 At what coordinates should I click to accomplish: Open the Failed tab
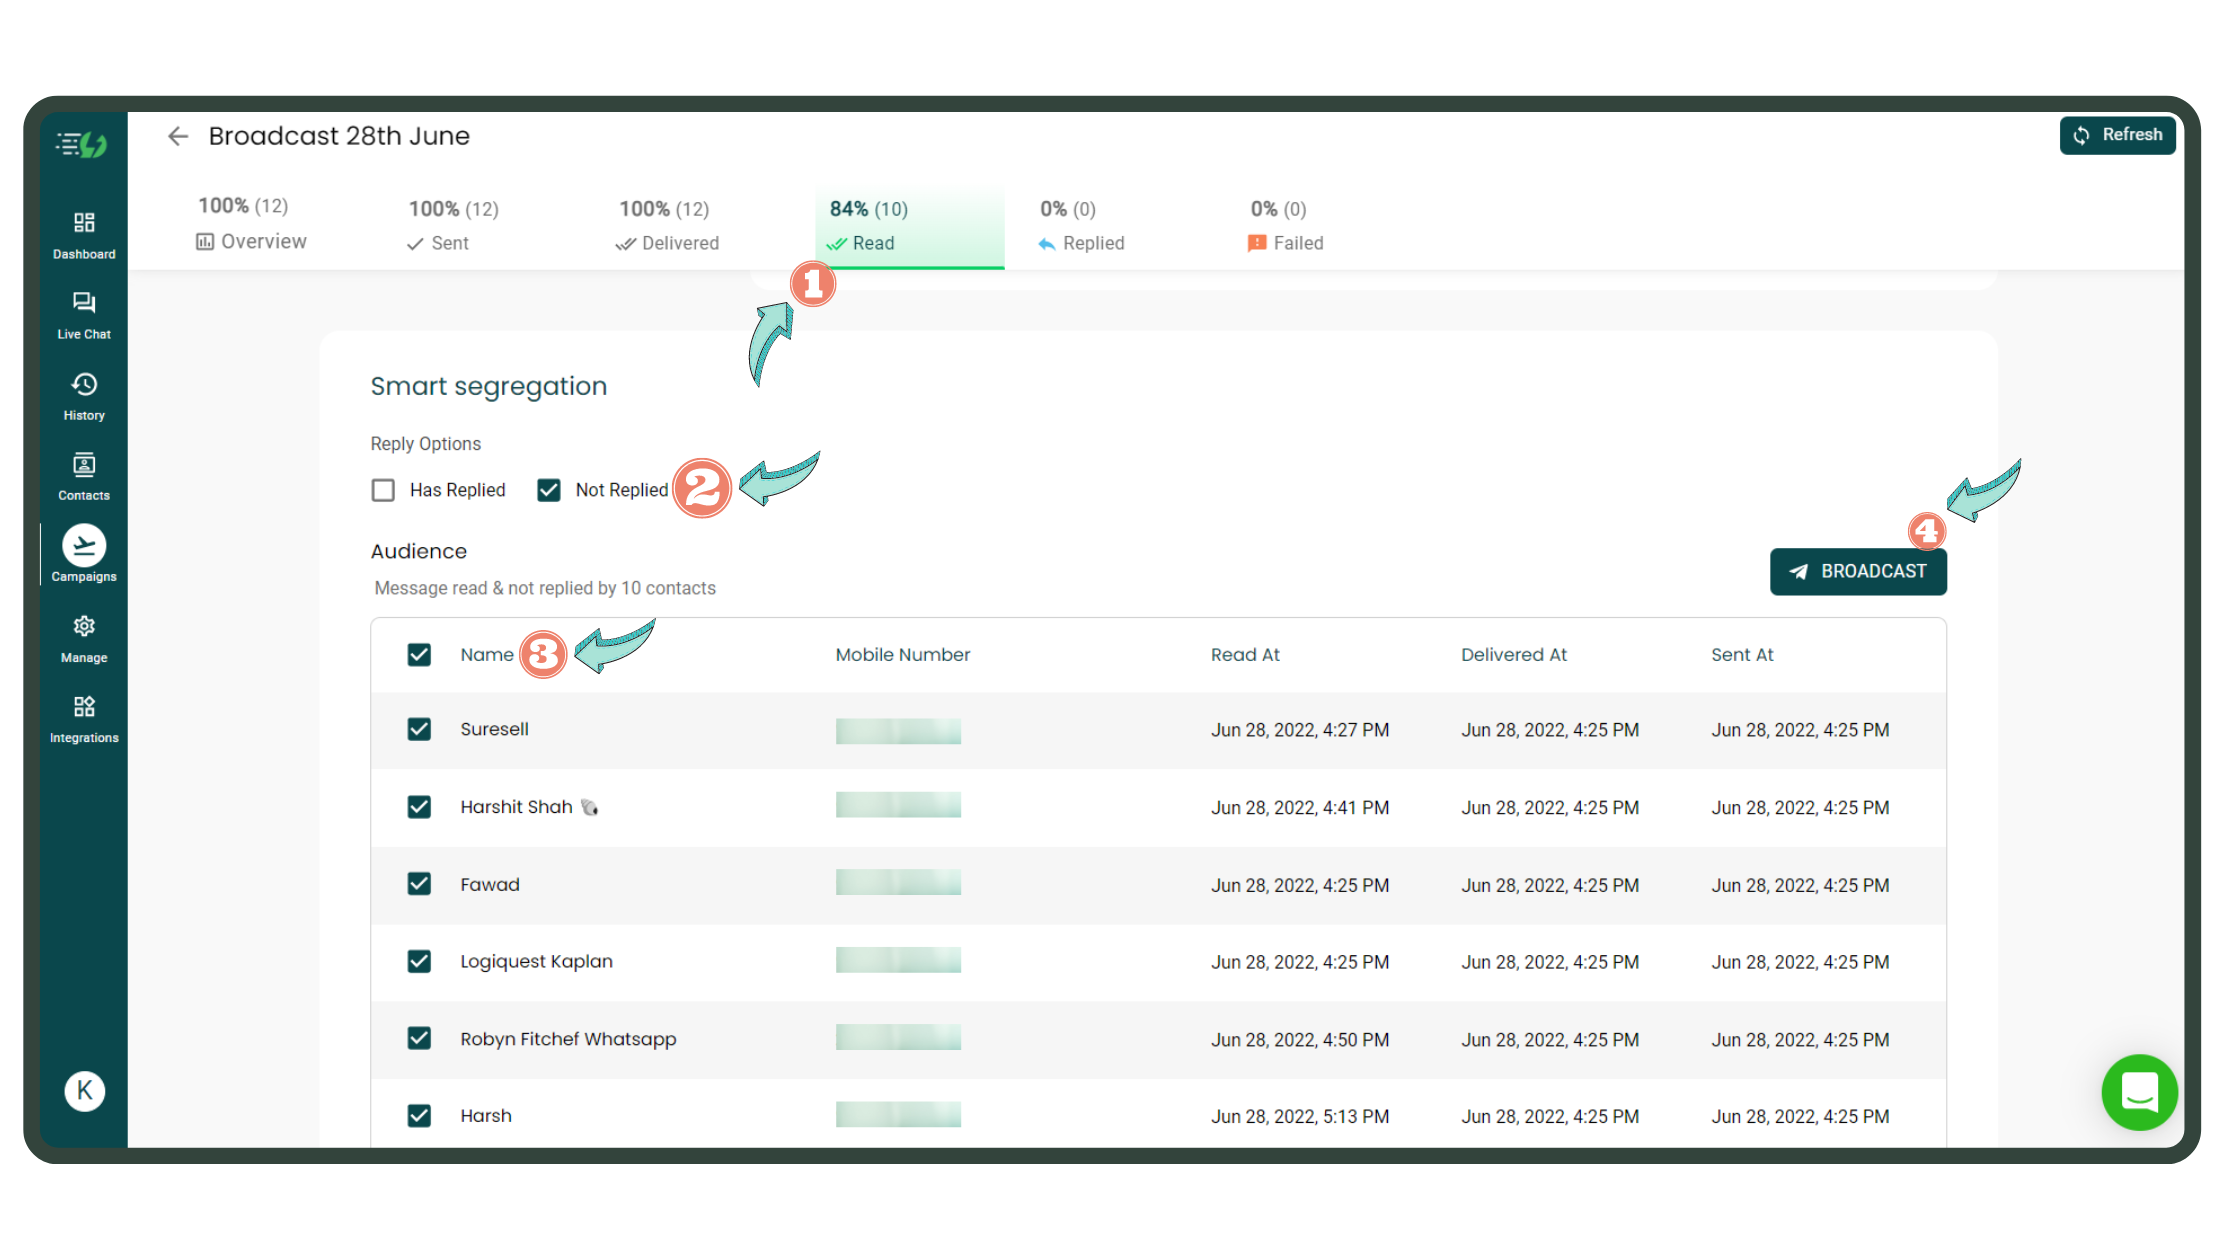click(x=1286, y=226)
